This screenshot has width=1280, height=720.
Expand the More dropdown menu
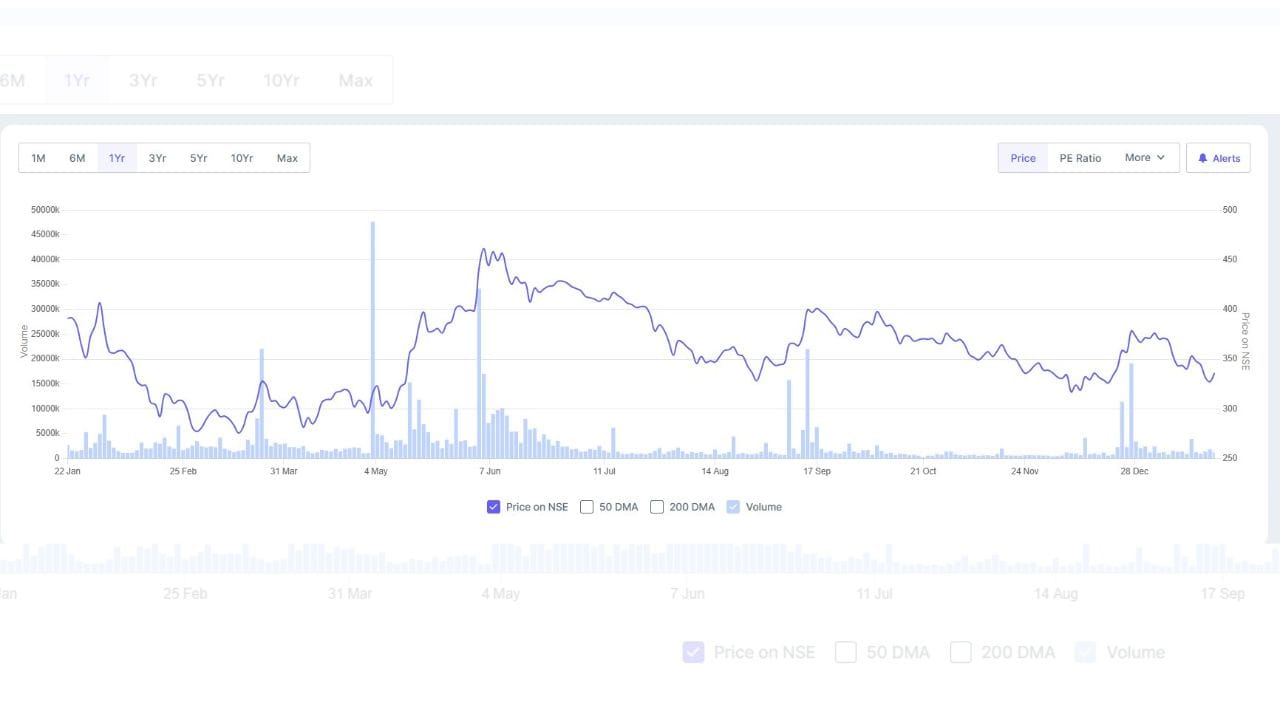1144,158
